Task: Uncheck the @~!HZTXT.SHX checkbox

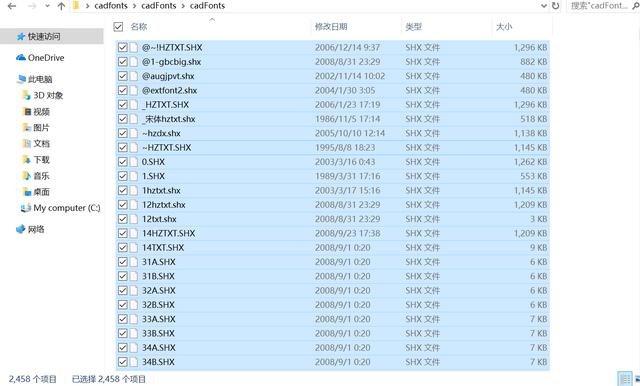Action: pyautogui.click(x=122, y=47)
